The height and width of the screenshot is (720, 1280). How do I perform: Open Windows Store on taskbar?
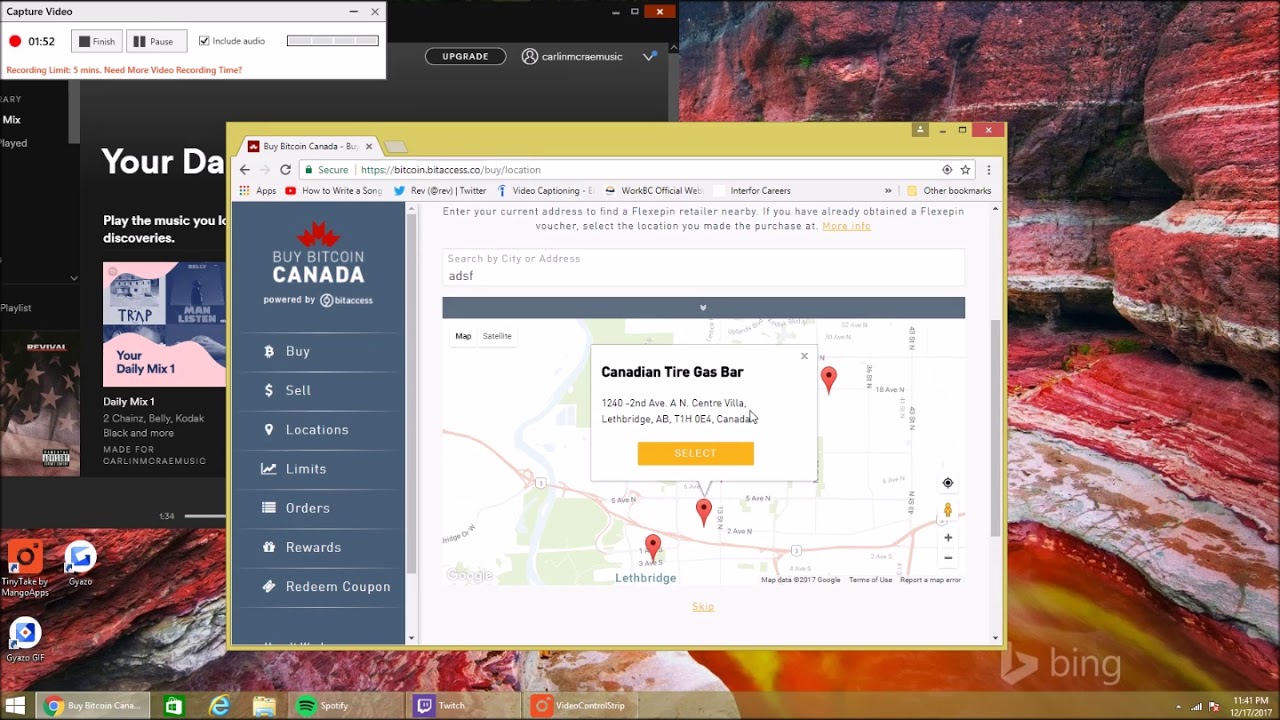point(173,706)
